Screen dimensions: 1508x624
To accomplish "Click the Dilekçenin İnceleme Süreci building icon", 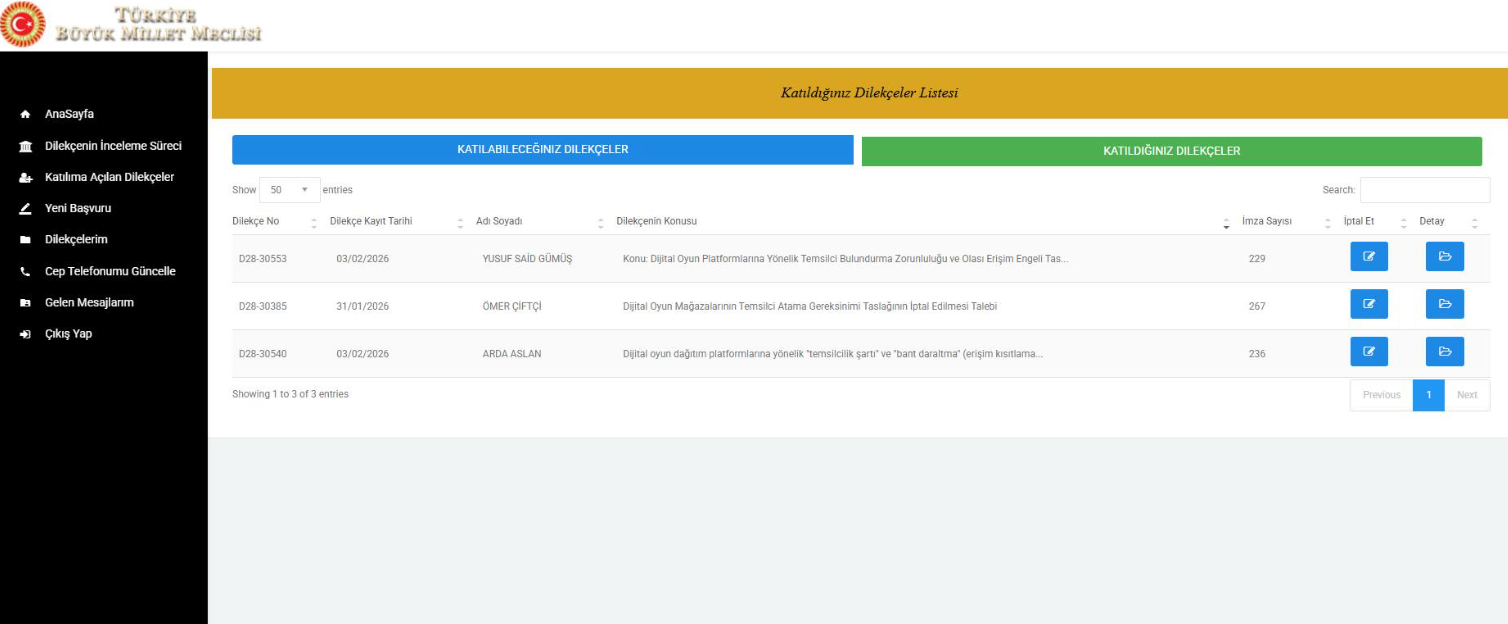I will tap(25, 146).
